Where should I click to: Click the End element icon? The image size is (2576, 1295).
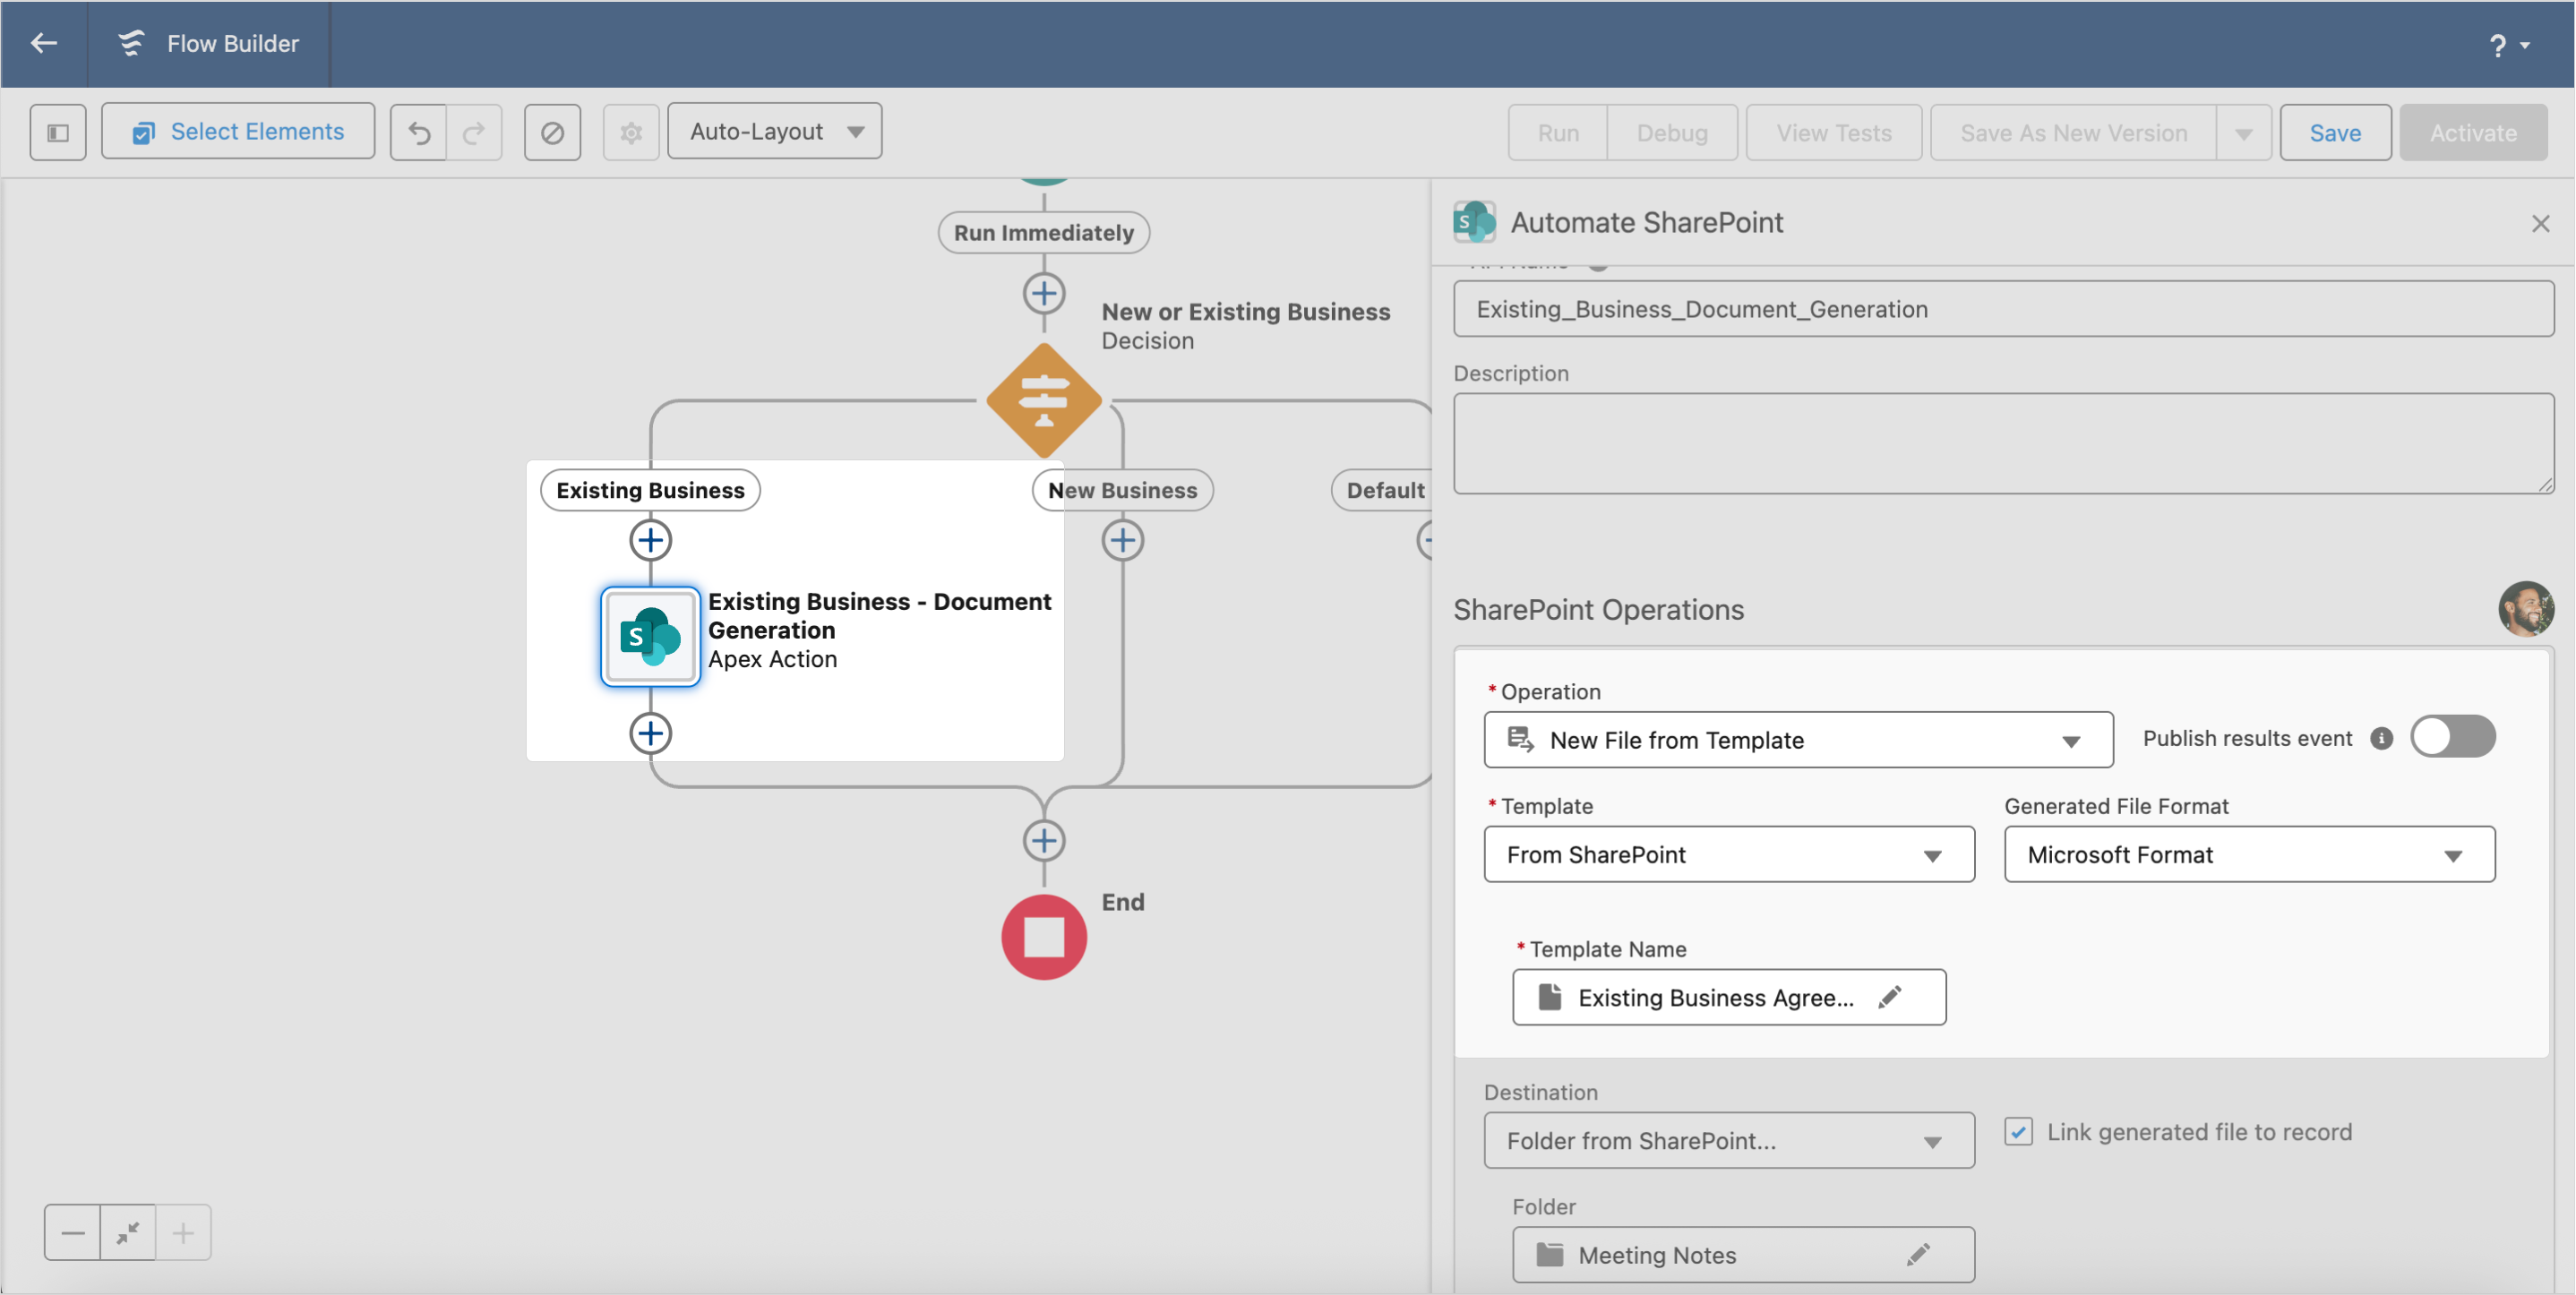pos(1043,936)
